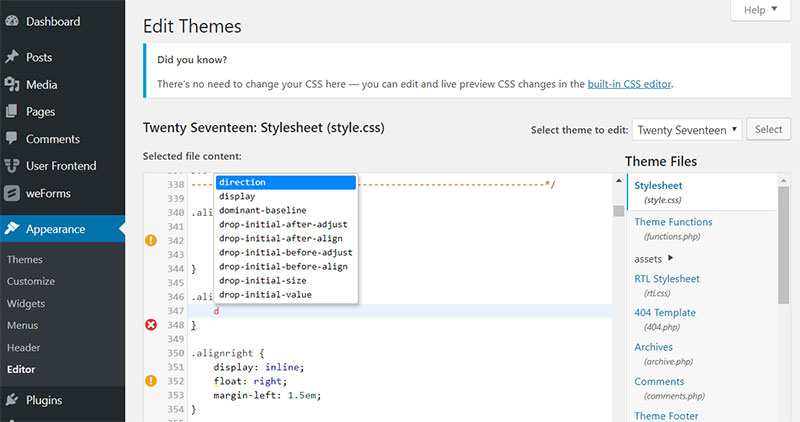Open Archives file link
This screenshot has height=422, width=800.
[654, 347]
